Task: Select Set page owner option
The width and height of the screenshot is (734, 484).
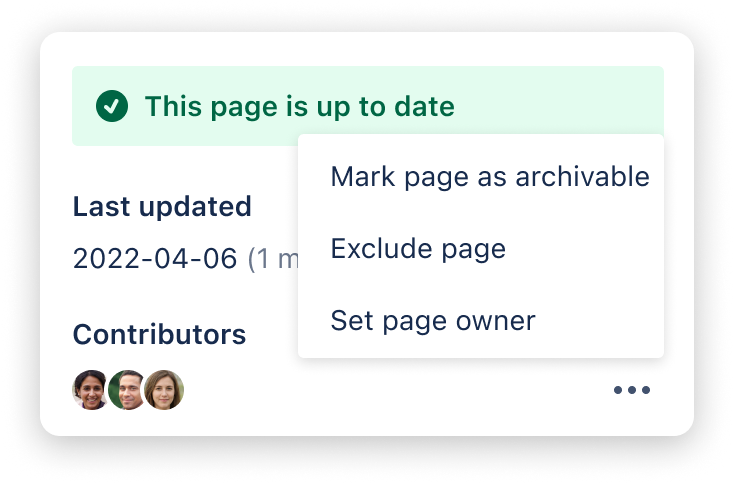Action: point(432,320)
